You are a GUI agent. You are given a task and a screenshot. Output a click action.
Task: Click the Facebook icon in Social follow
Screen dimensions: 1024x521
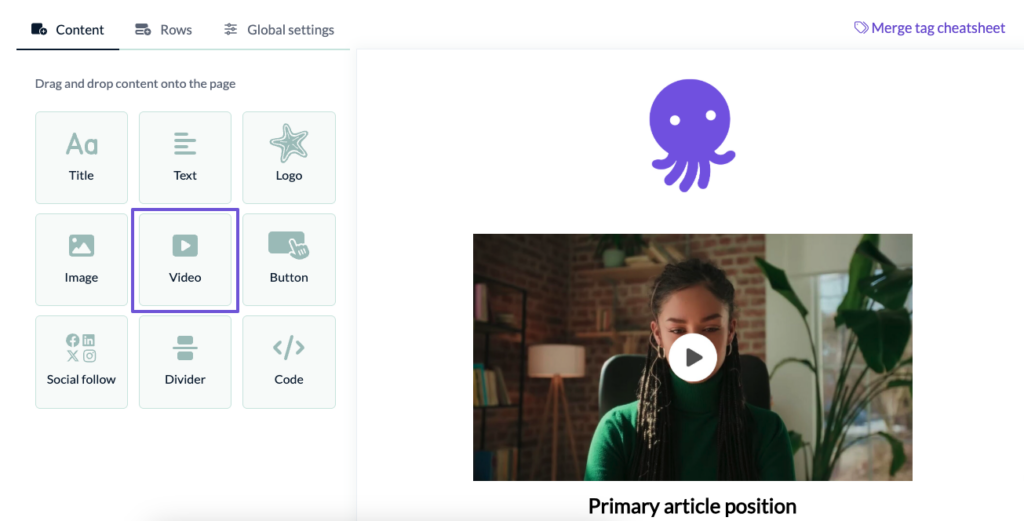(x=72, y=341)
